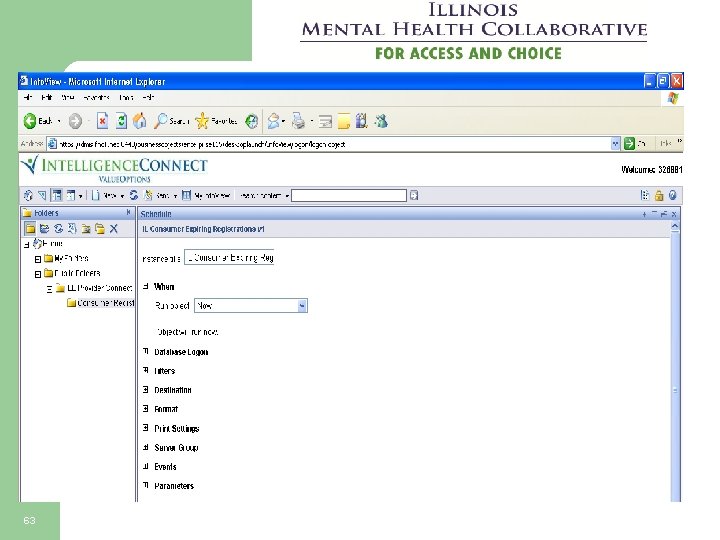Click the Edit page icon in the IE toolbar

coord(326,121)
